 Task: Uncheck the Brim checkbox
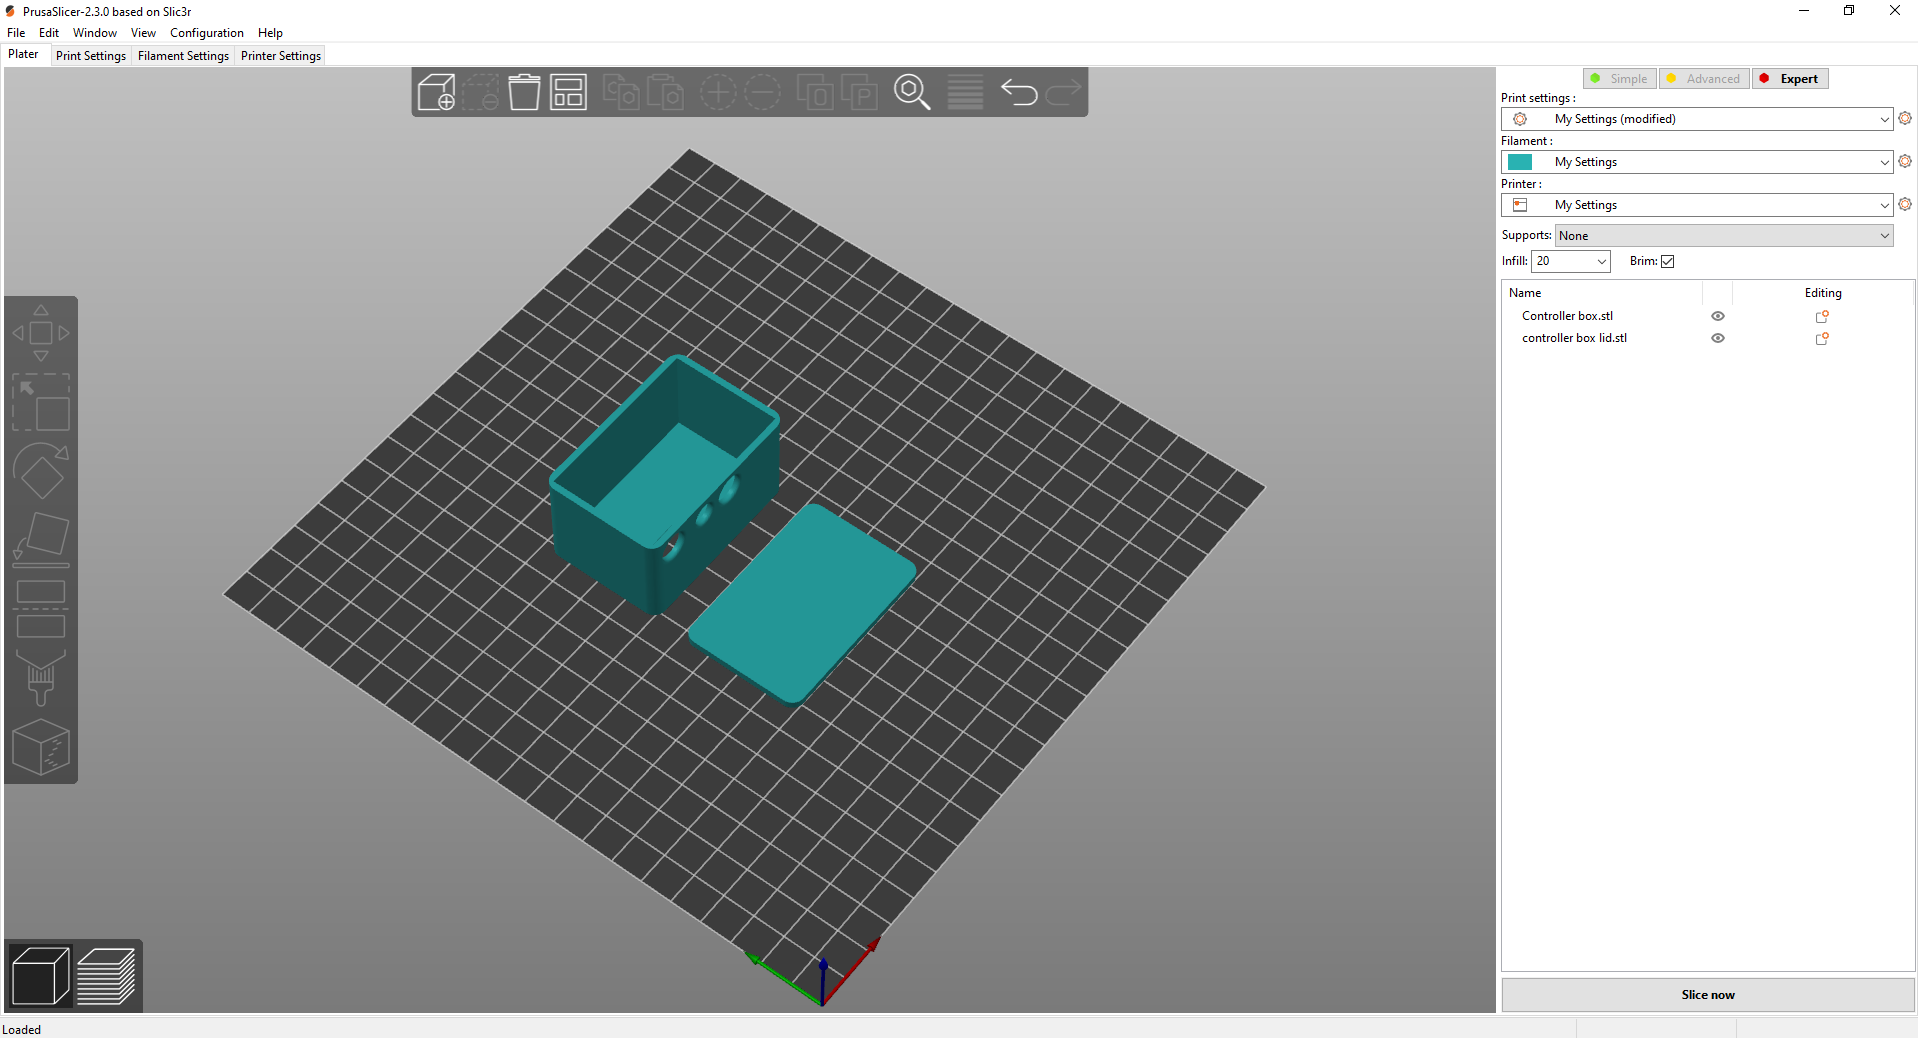pos(1668,261)
